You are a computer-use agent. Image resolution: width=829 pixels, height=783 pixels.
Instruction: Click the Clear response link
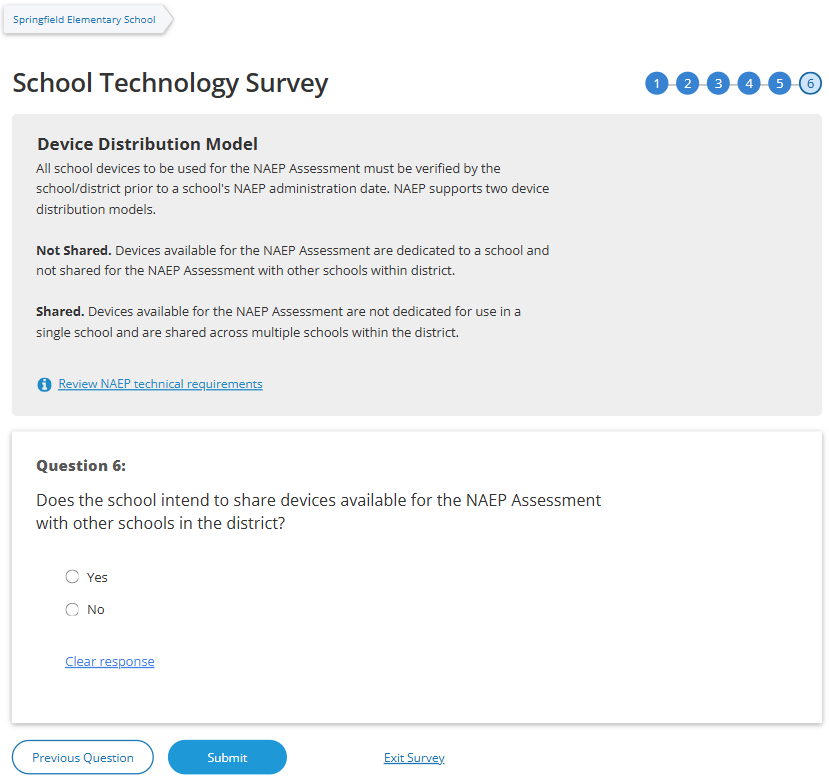[x=110, y=662]
